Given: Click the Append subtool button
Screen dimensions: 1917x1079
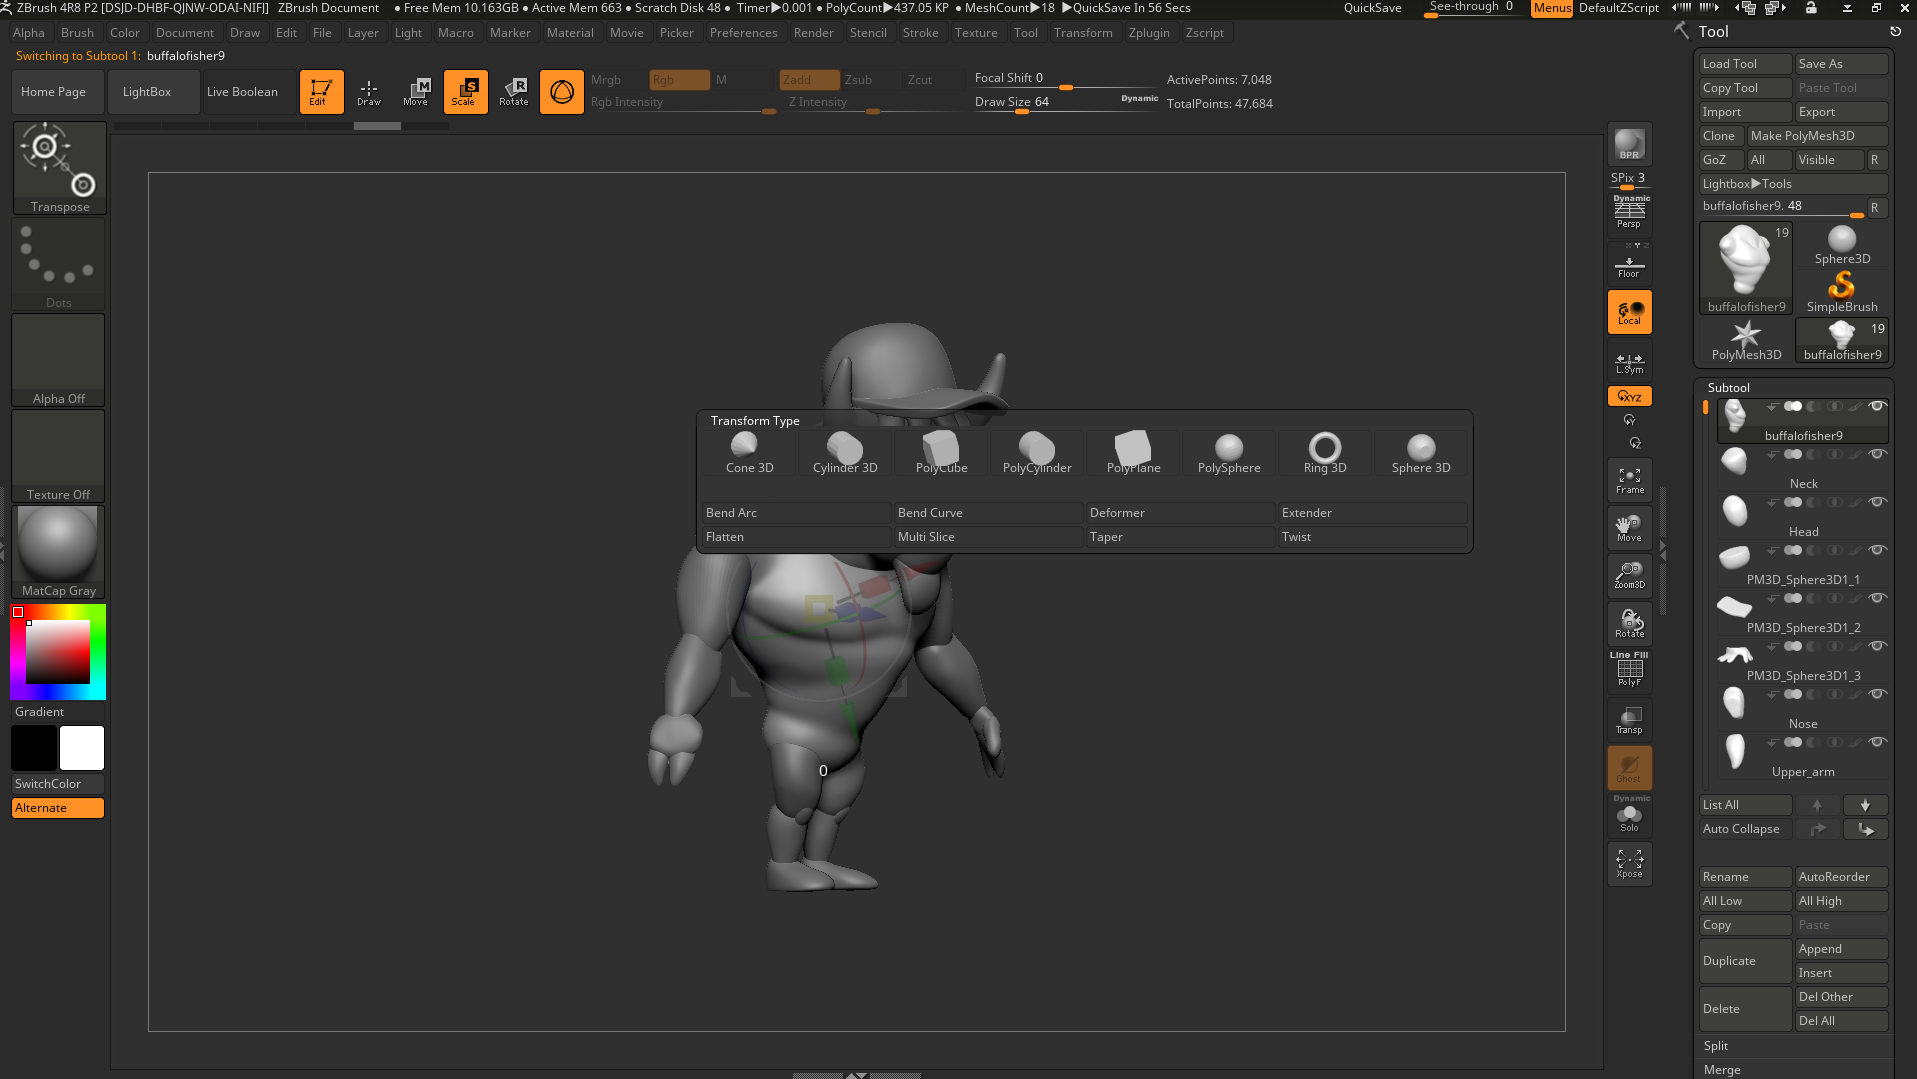Looking at the screenshot, I should pyautogui.click(x=1841, y=949).
